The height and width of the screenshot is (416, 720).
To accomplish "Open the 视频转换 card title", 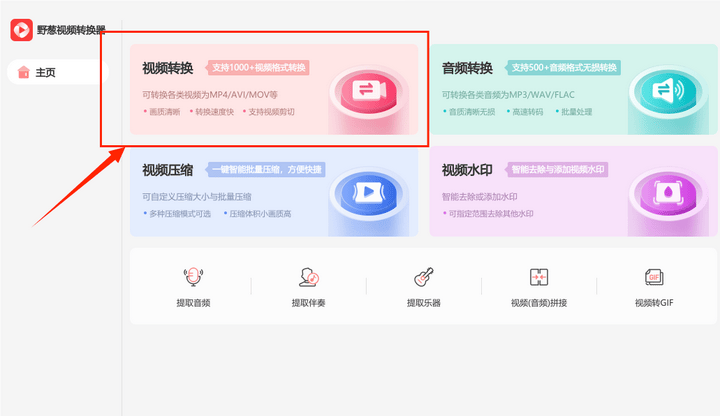I will (168, 68).
